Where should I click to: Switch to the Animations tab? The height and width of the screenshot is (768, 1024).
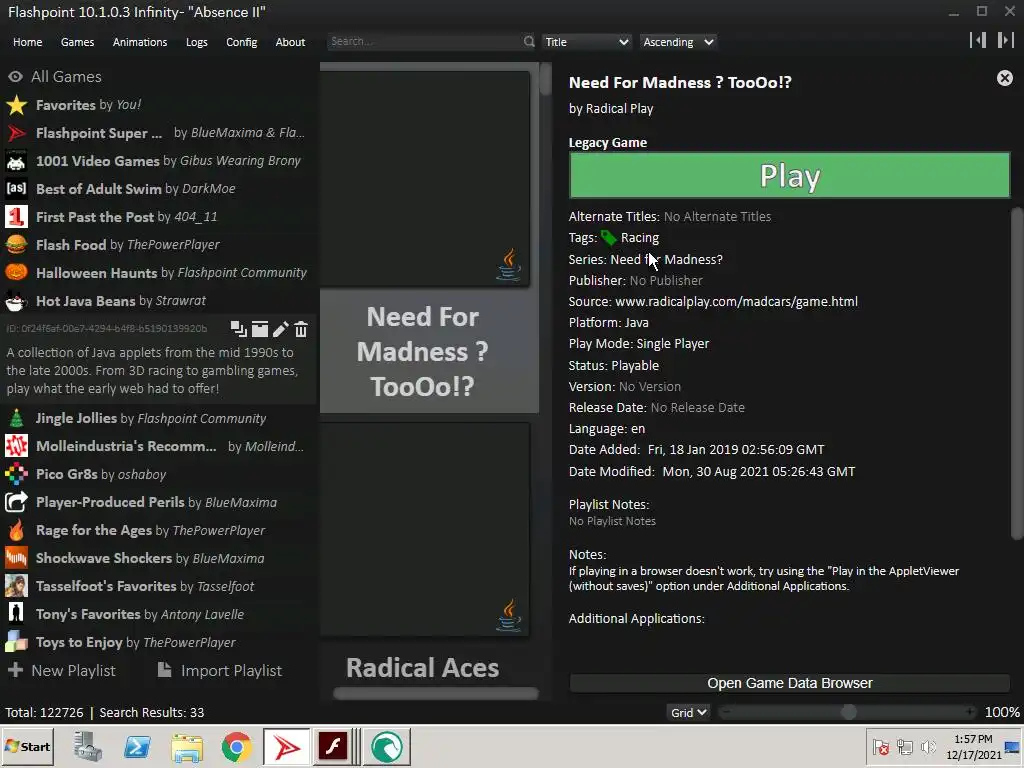coord(140,42)
